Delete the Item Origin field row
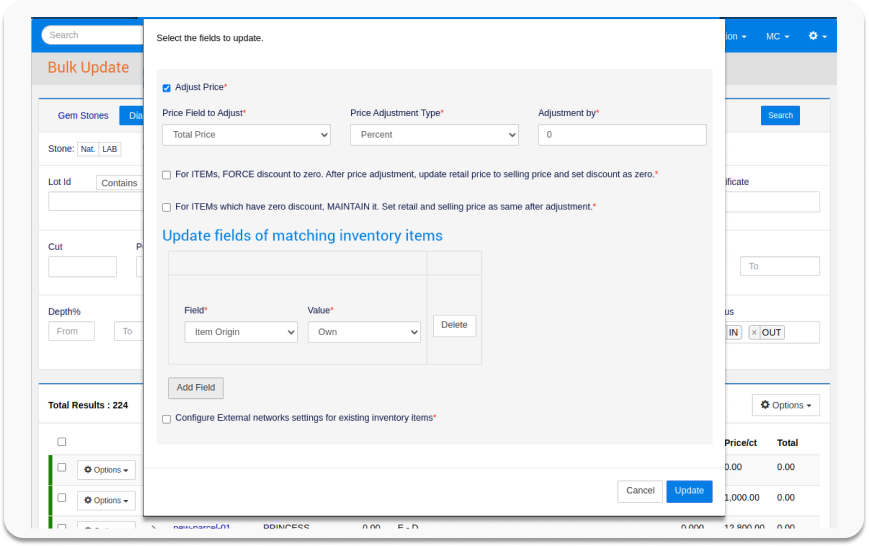Screen dimensions: 869x546 coord(454,325)
